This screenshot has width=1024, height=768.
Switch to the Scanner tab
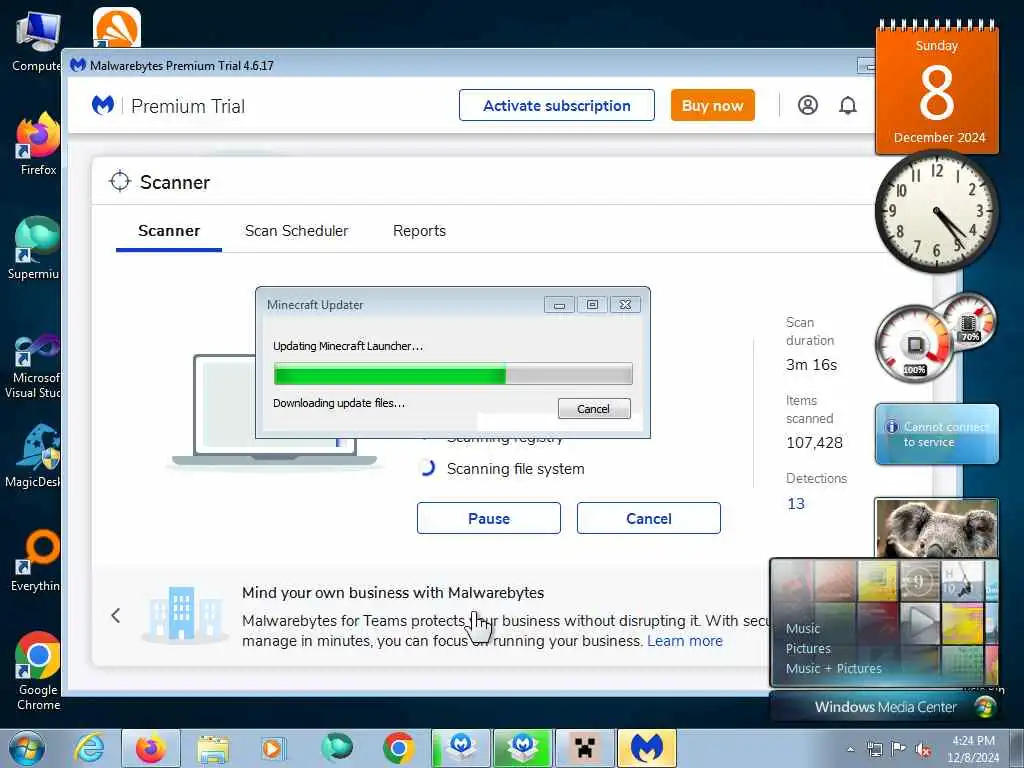[169, 231]
